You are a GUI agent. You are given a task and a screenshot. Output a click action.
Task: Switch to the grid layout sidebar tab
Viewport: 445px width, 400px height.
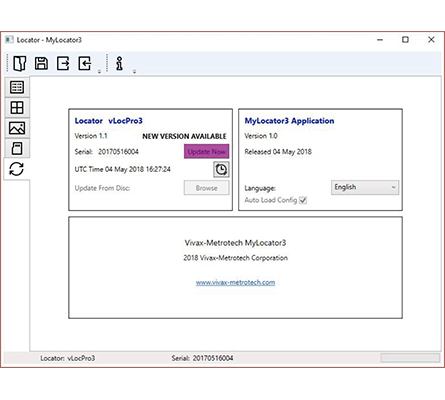[x=17, y=108]
